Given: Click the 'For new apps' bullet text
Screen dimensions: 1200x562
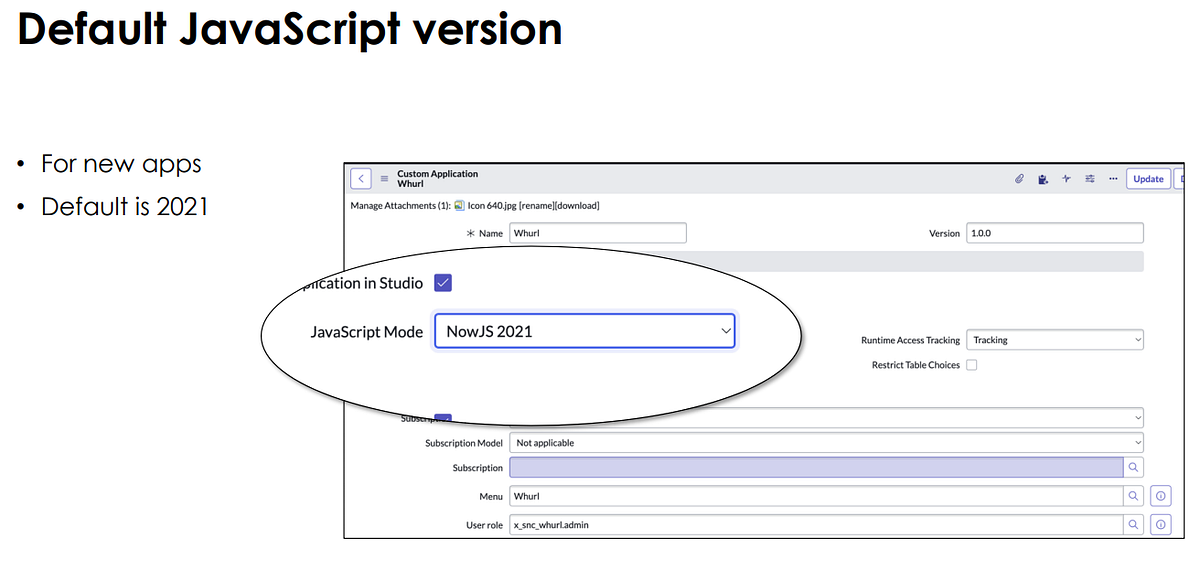Looking at the screenshot, I should coord(121,163).
